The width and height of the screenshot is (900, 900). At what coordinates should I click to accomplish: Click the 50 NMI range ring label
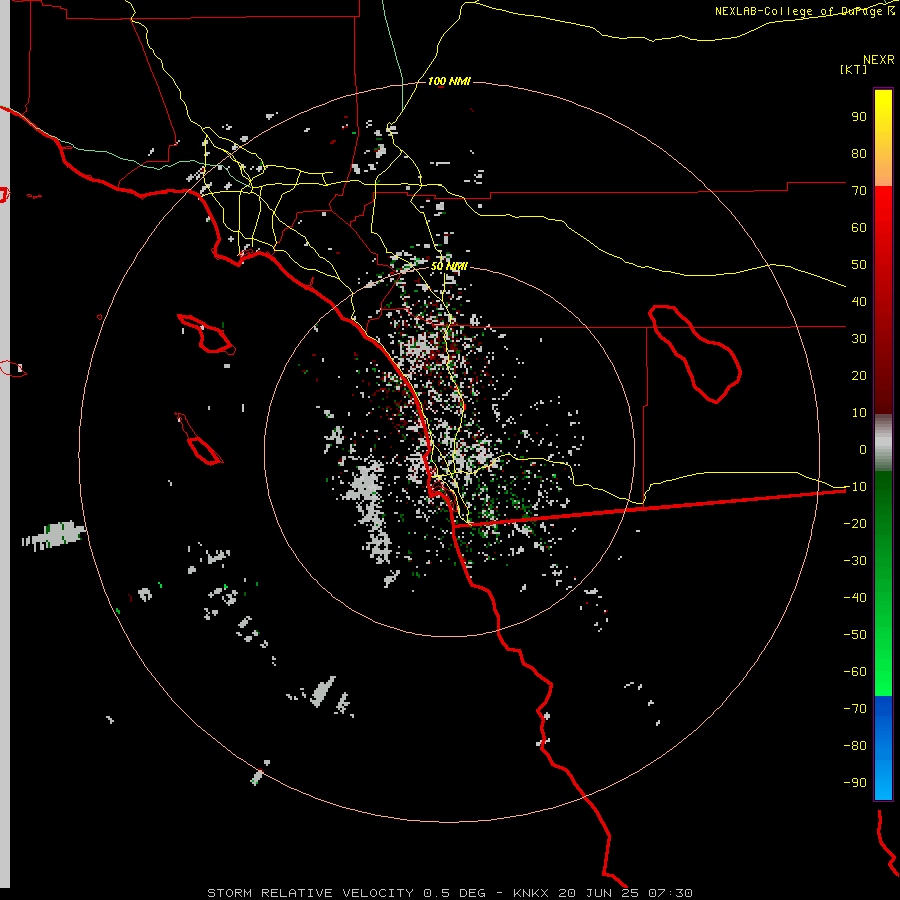[449, 266]
